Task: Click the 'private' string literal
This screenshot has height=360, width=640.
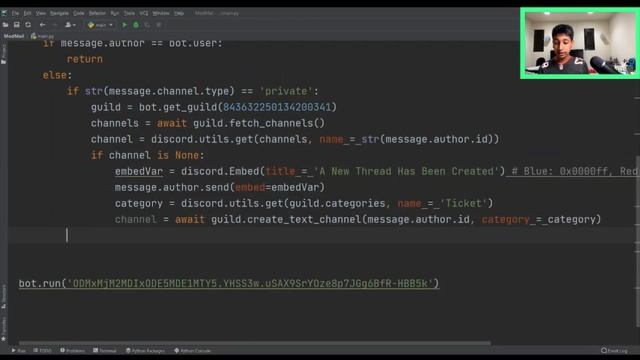Action: pyautogui.click(x=286, y=91)
